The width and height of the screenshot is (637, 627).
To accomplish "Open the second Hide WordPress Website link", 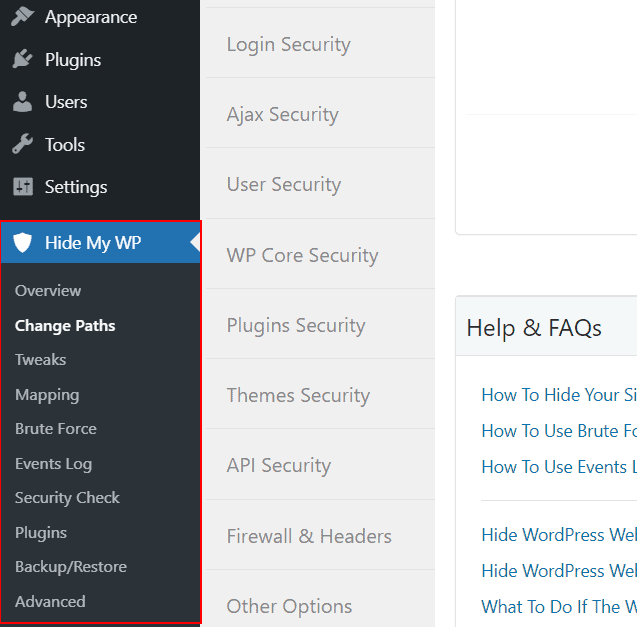I will (x=559, y=571).
